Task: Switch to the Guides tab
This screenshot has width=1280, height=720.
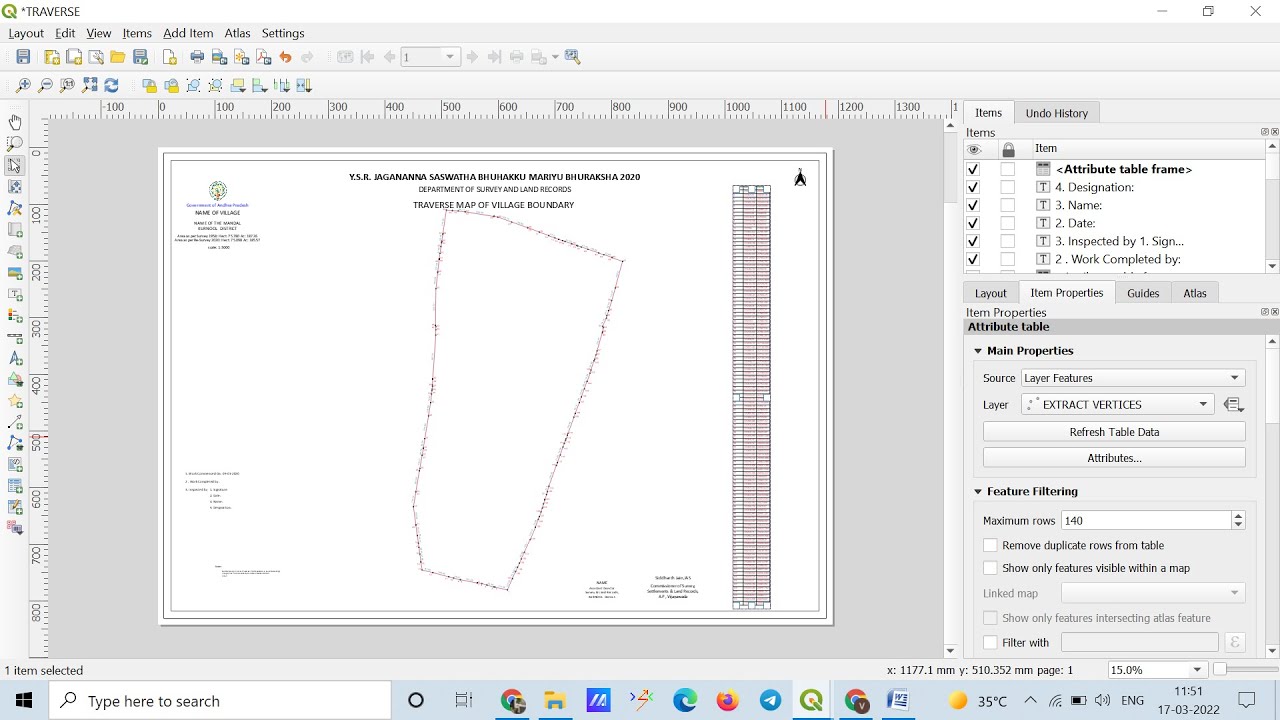Action: point(1143,293)
